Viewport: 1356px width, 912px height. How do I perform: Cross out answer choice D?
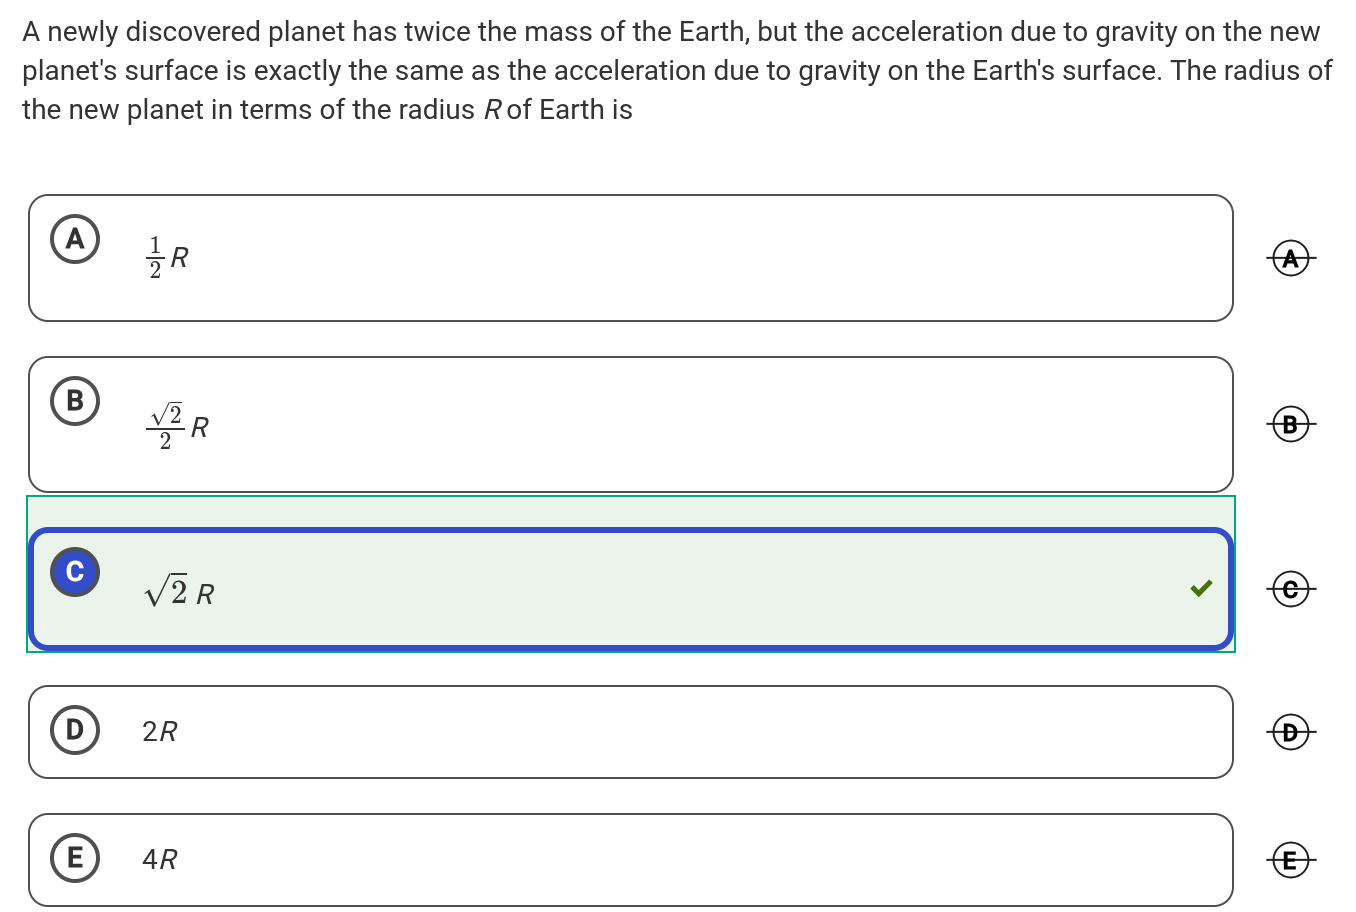[1291, 733]
